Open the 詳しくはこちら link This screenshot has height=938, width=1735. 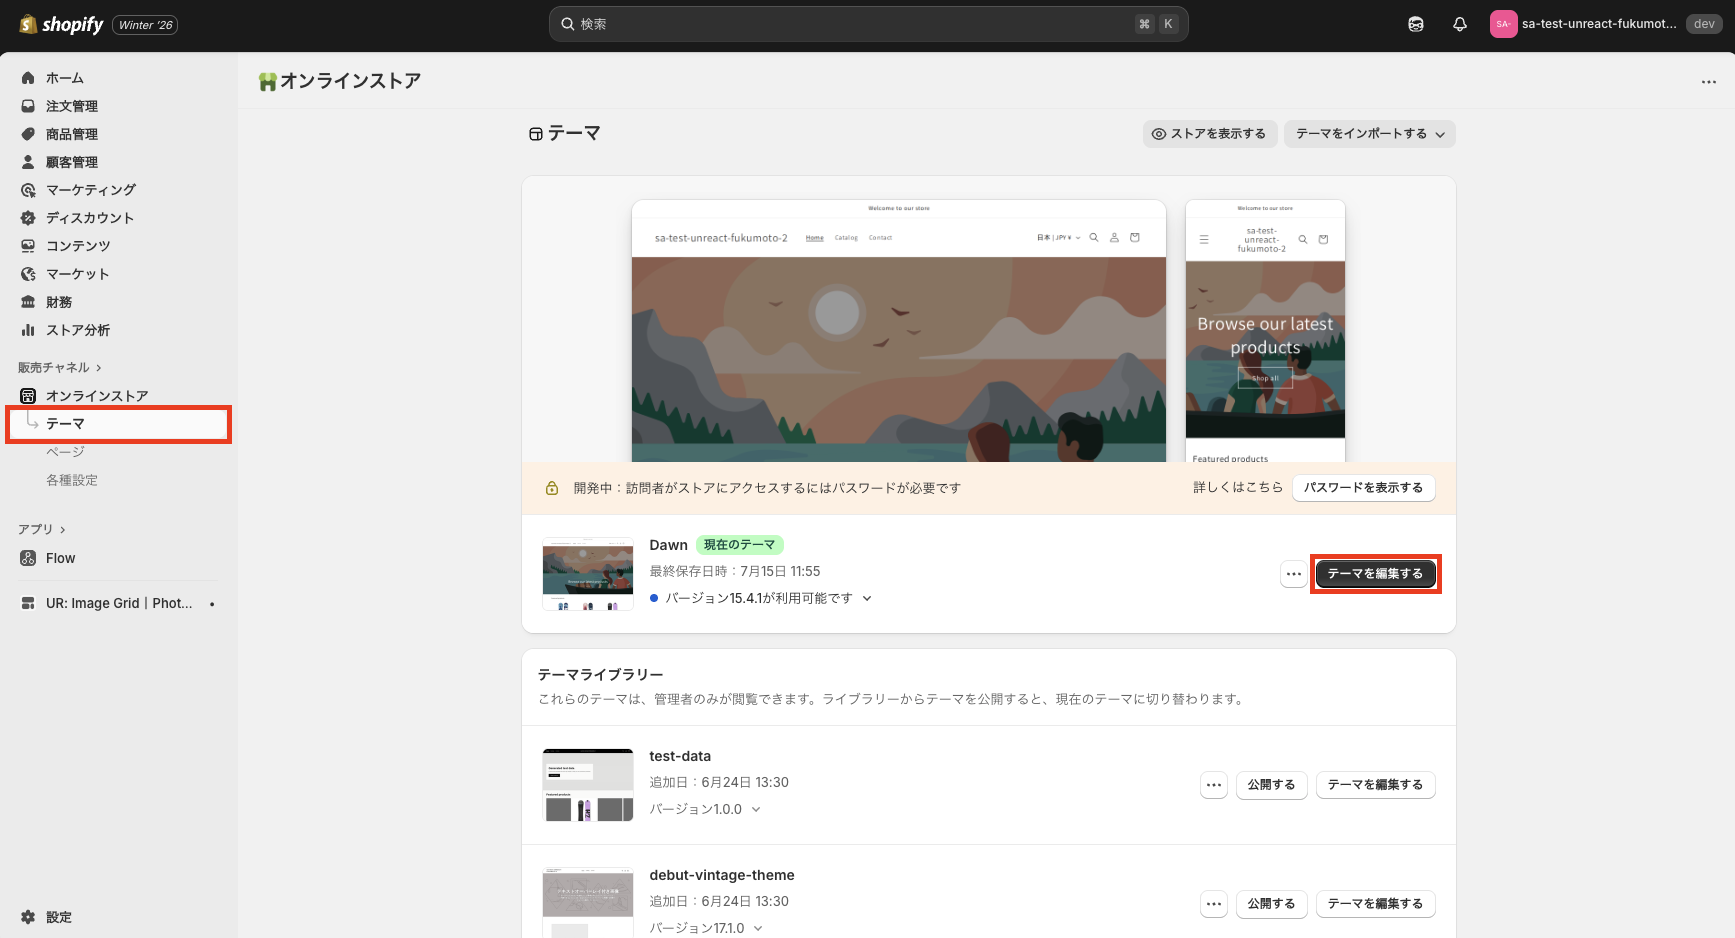[x=1238, y=487]
